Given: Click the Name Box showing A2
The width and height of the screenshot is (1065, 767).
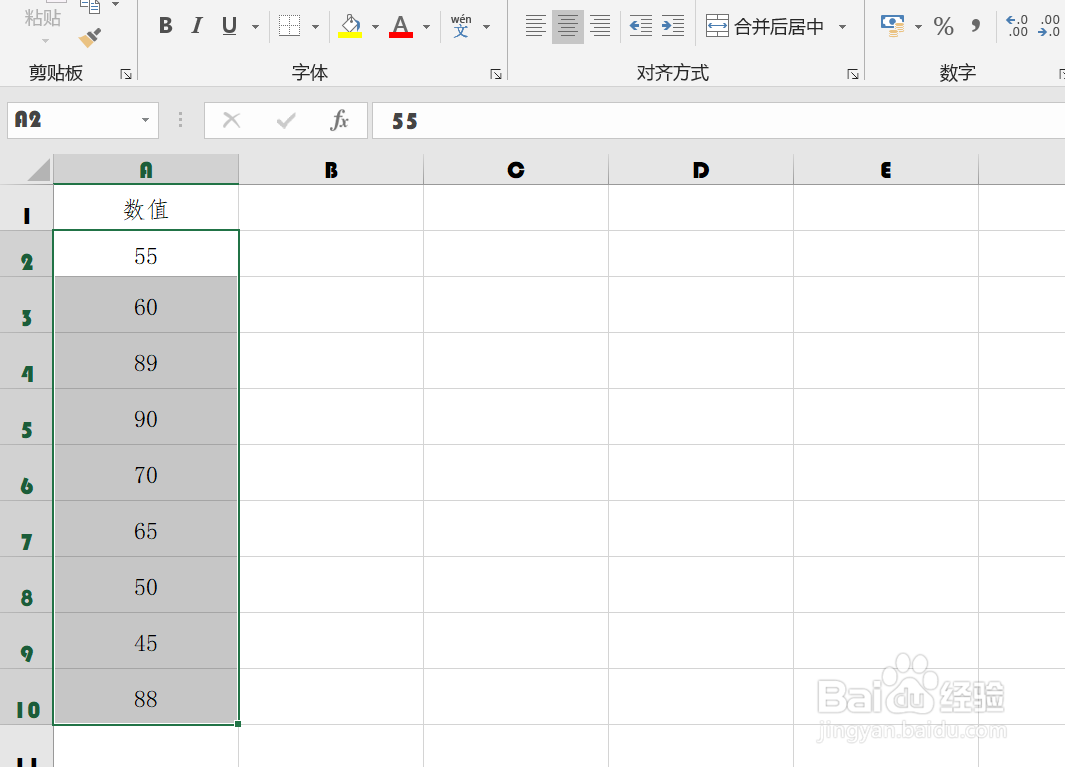Looking at the screenshot, I should 75,120.
